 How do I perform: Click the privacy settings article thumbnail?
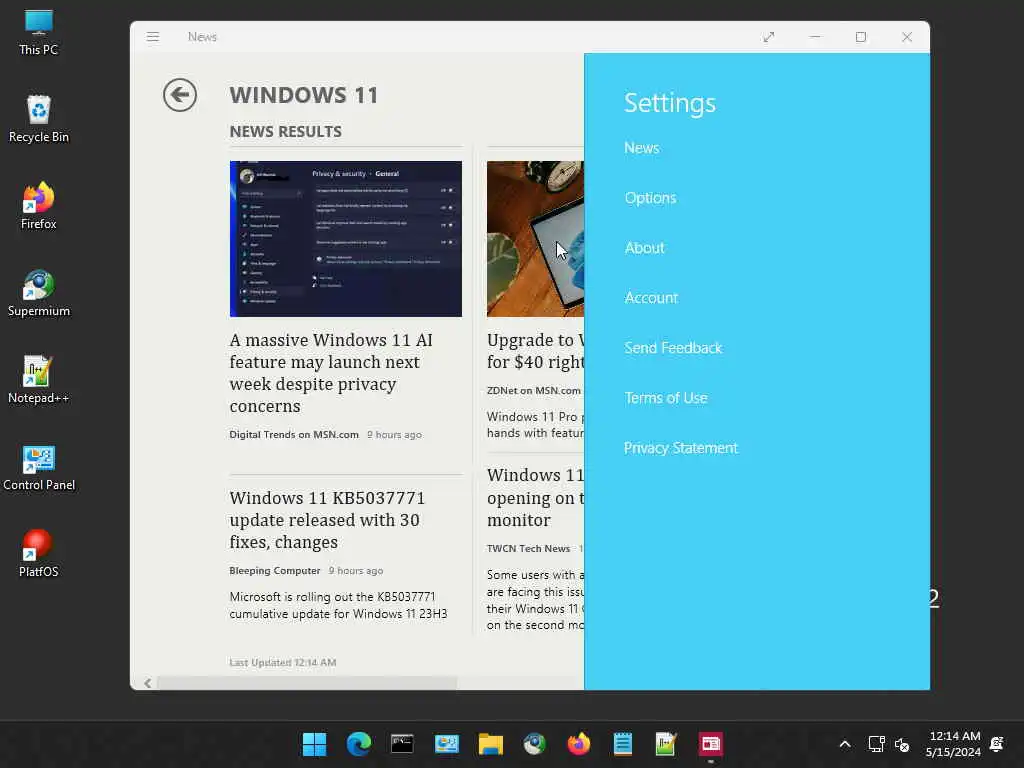pyautogui.click(x=345, y=239)
